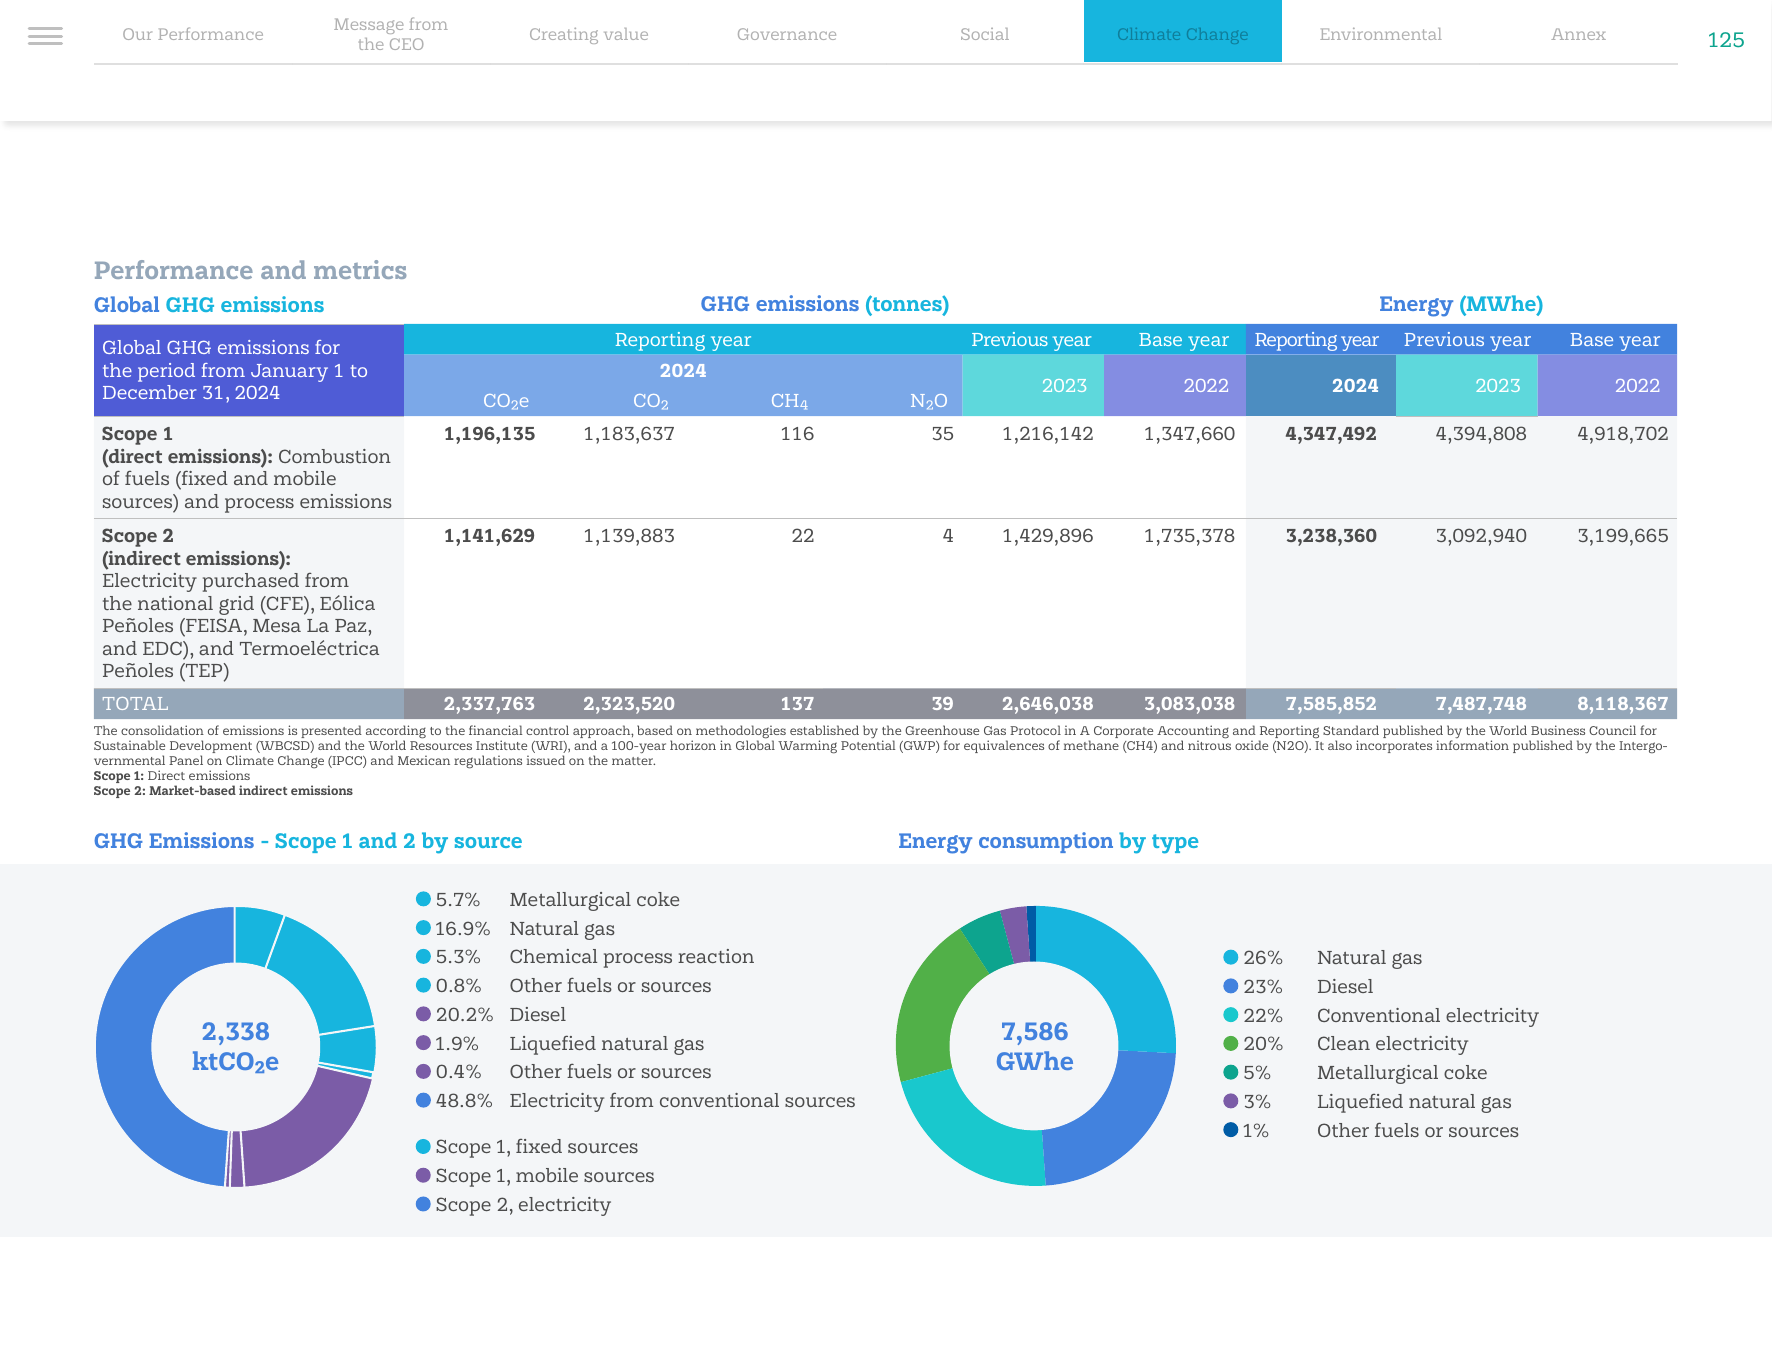Screen dimensions: 1772x1359
Task: Click the Metallurgical coke 5.7% legend dot
Action: tap(424, 899)
